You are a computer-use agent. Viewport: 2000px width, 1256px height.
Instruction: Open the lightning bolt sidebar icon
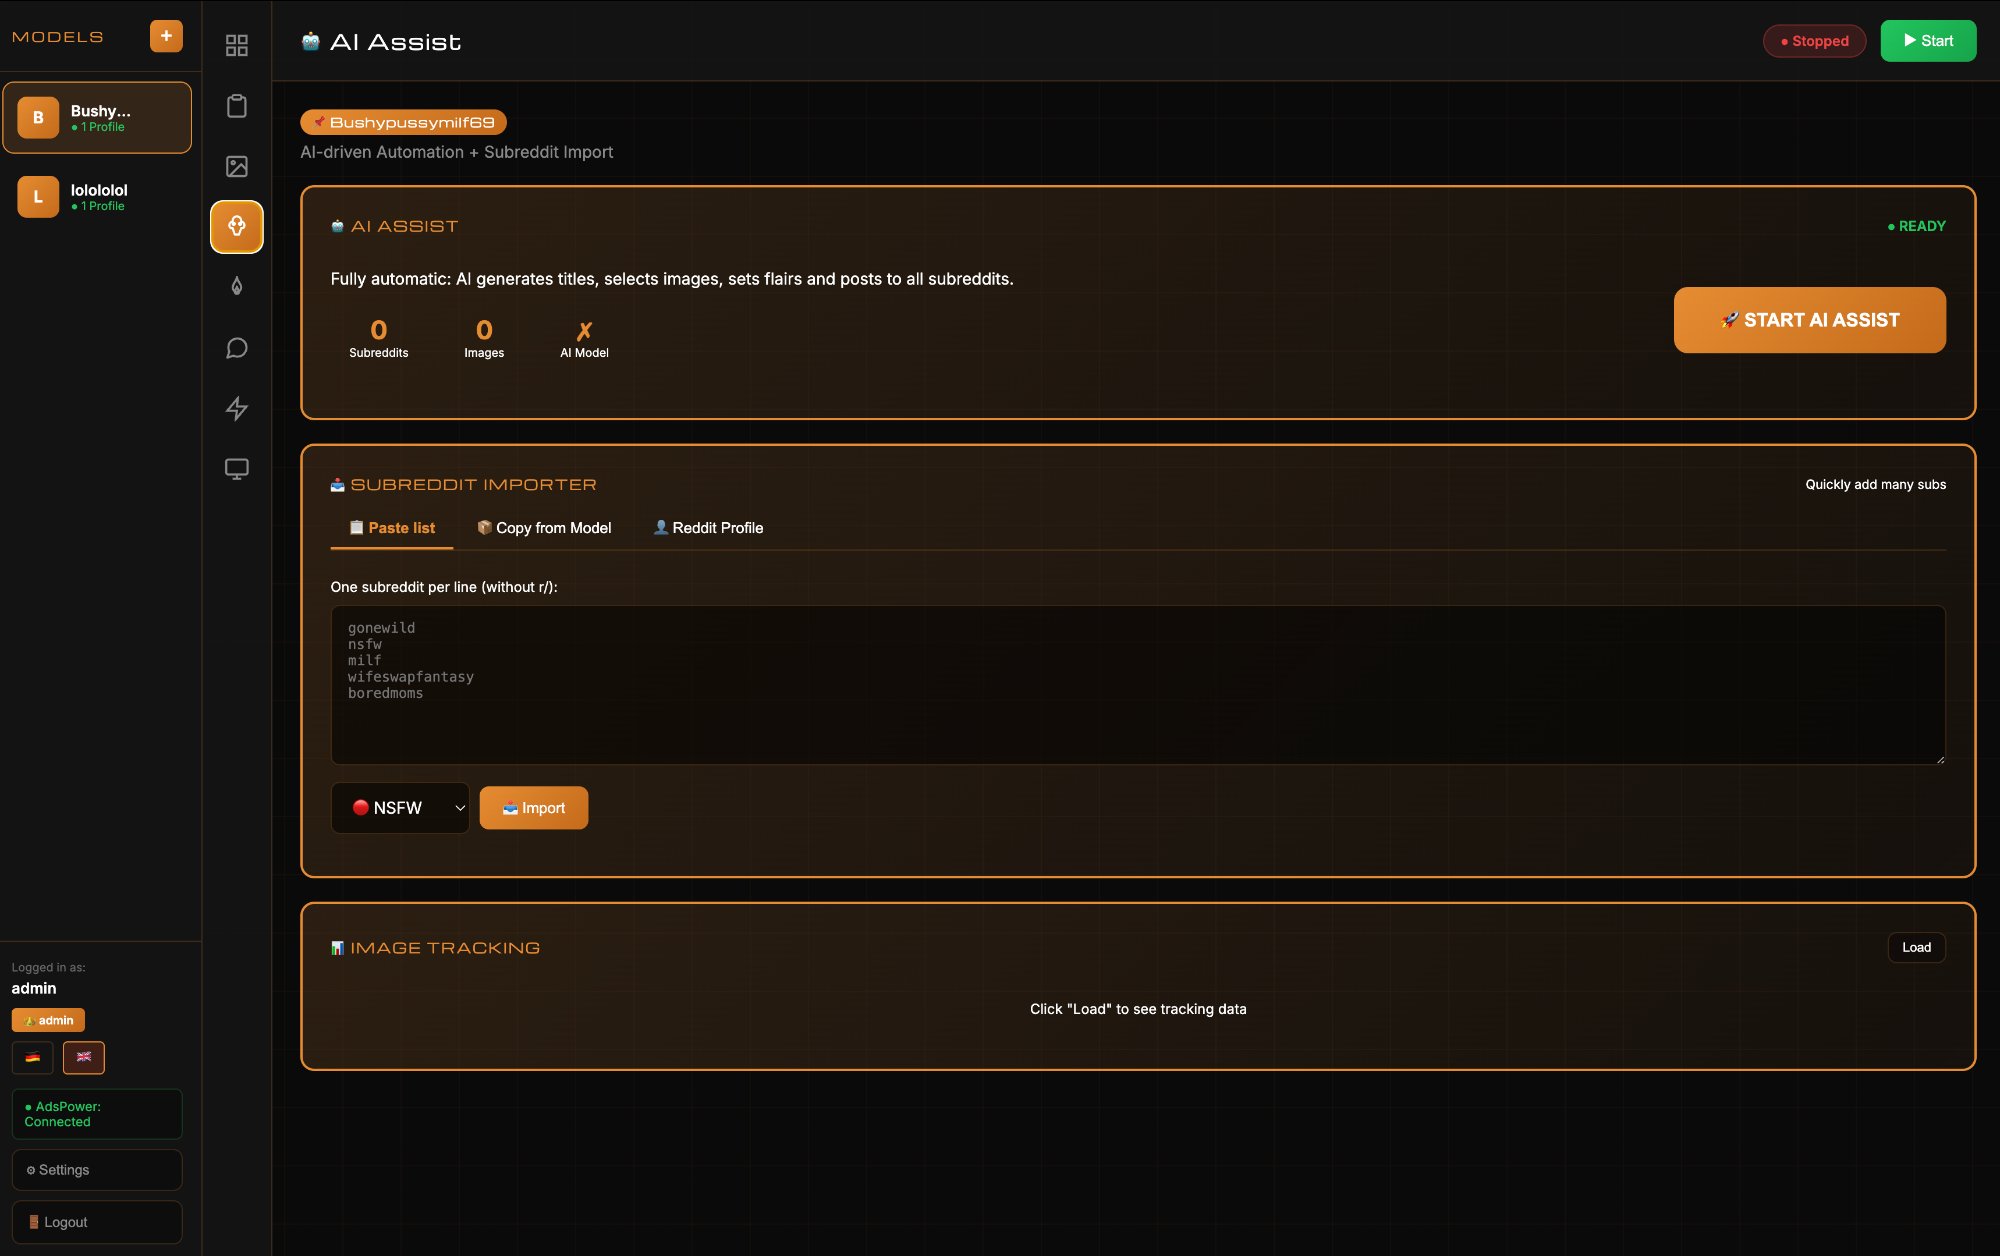(x=236, y=408)
